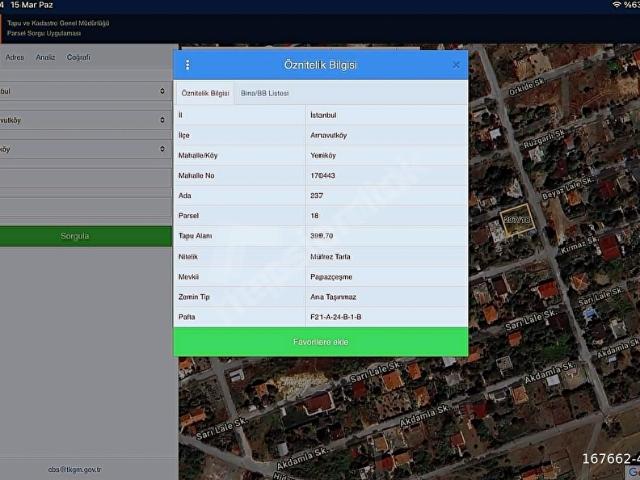Close the Öznitelik Bilgisi dialog
Image resolution: width=640 pixels, height=480 pixels.
[x=456, y=65]
